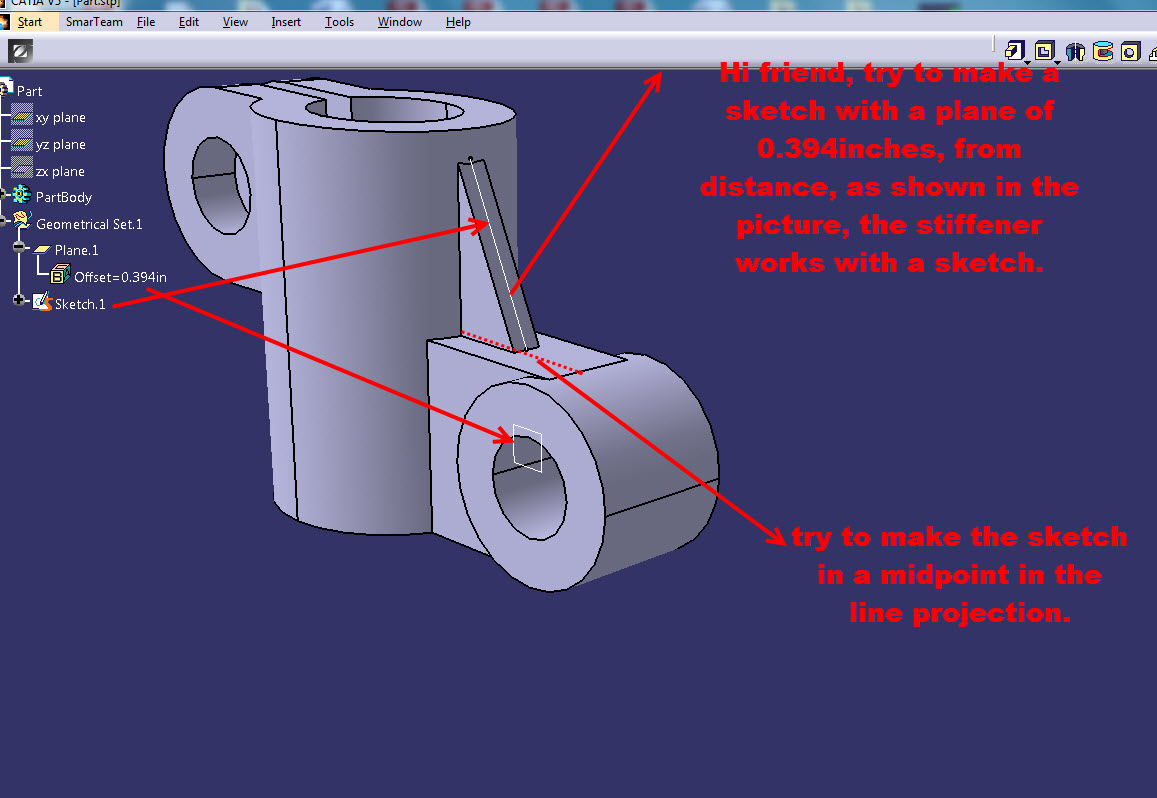Select the yz plane label
Viewport: 1157px width, 798px height.
pyautogui.click(x=61, y=144)
